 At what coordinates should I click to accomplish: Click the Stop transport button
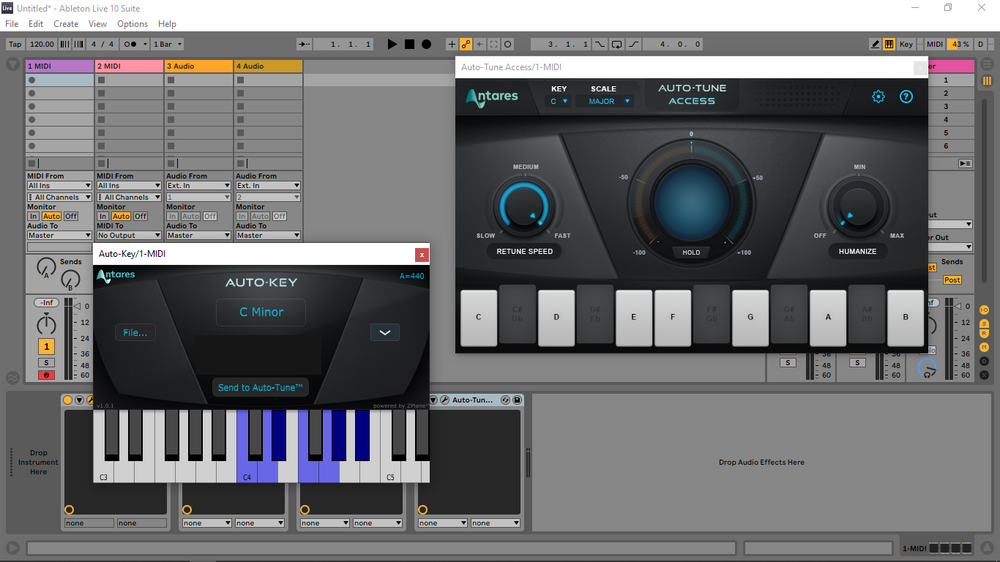[x=409, y=44]
